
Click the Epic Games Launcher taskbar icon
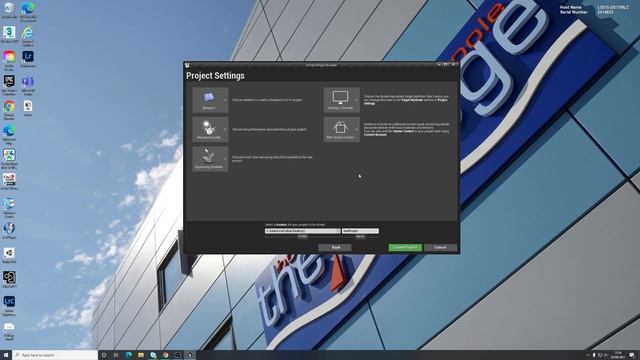coord(178,355)
